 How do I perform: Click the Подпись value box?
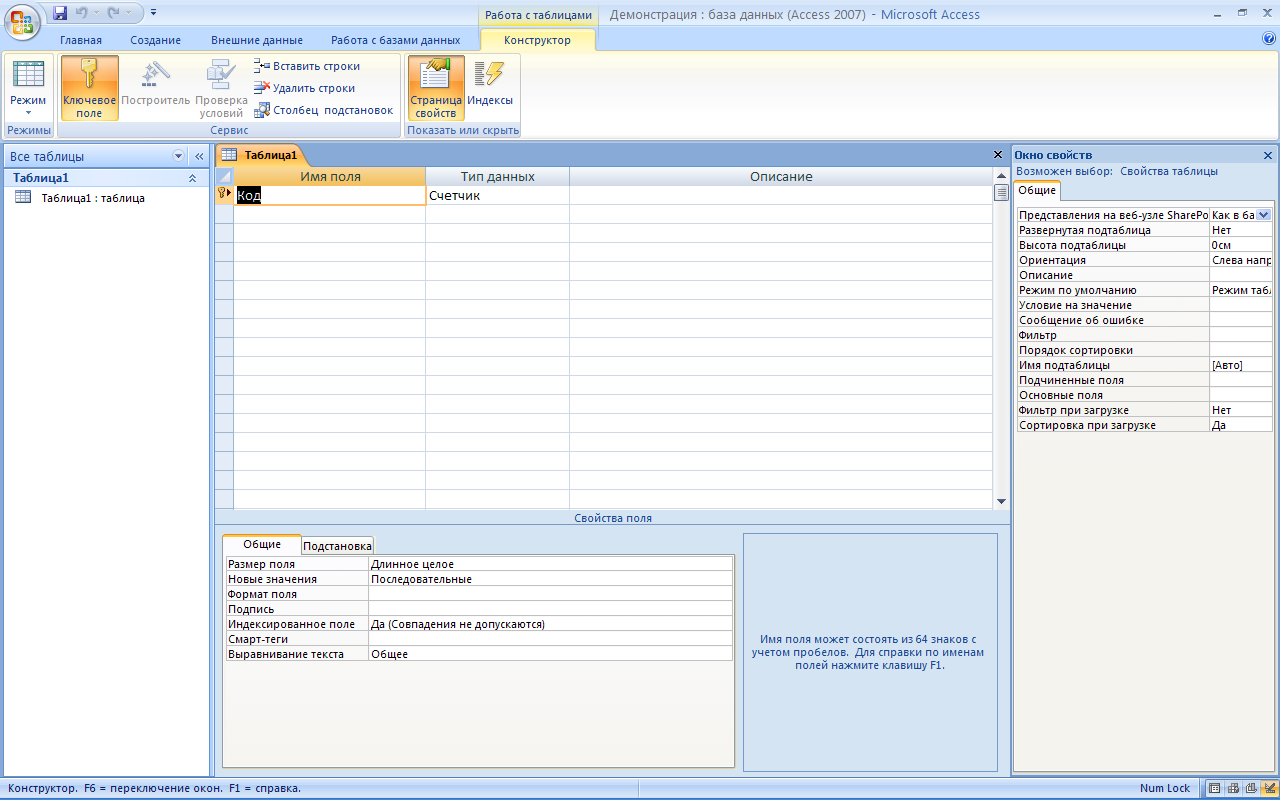pos(550,609)
